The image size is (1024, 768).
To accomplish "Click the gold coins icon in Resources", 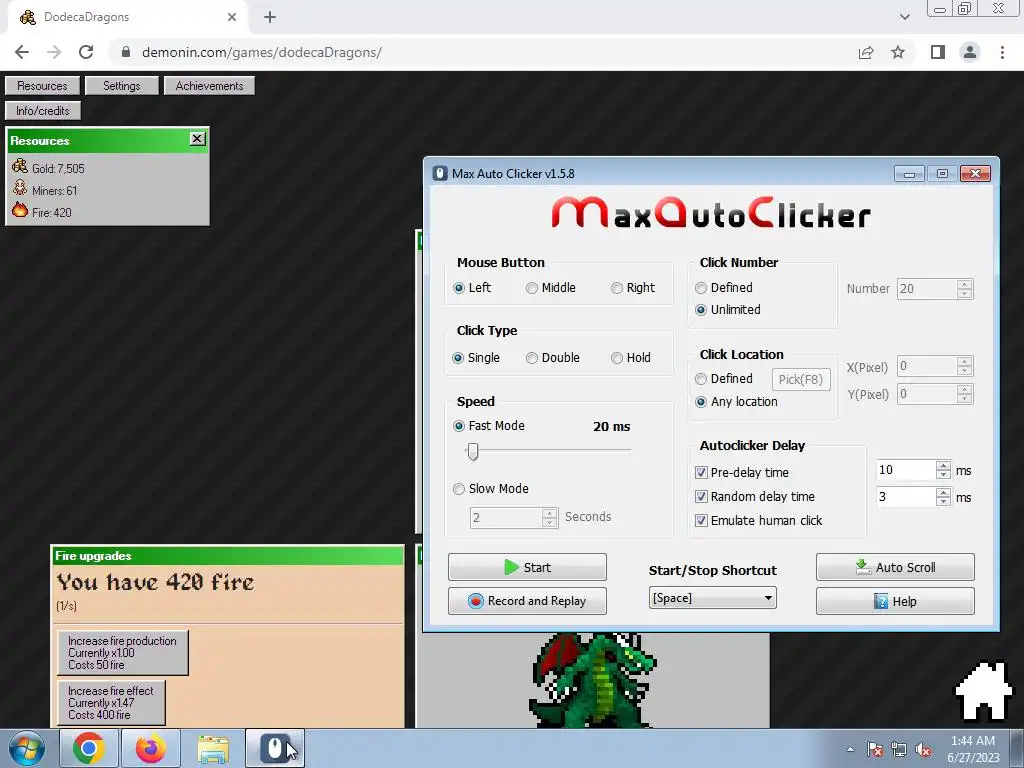I will tap(20, 166).
